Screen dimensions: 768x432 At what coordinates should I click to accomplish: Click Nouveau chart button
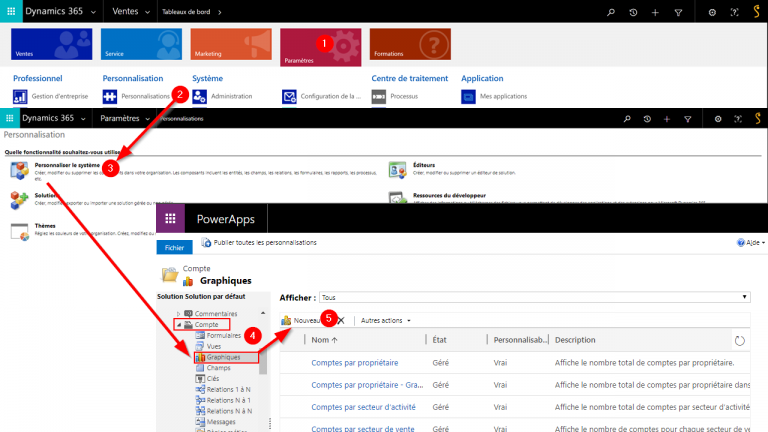301,320
